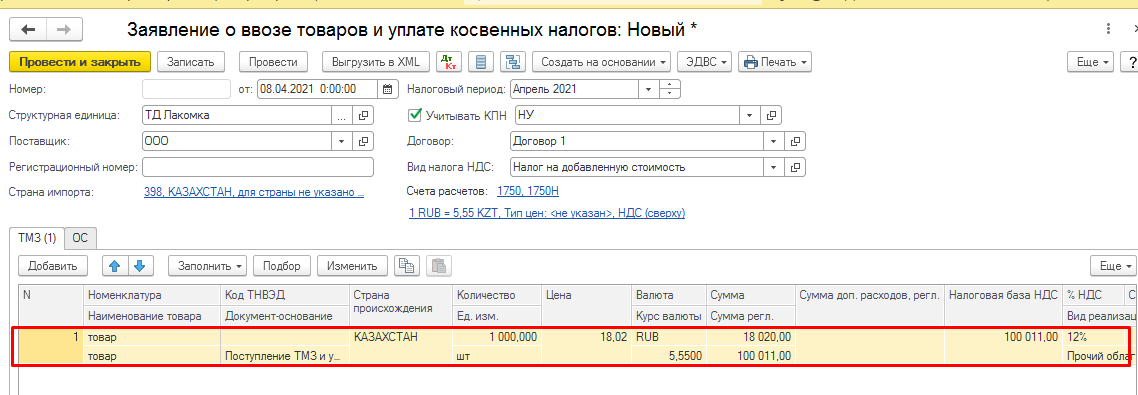The image size is (1138, 395).
Task: Click the date field 08.04.2021
Action: tap(318, 89)
